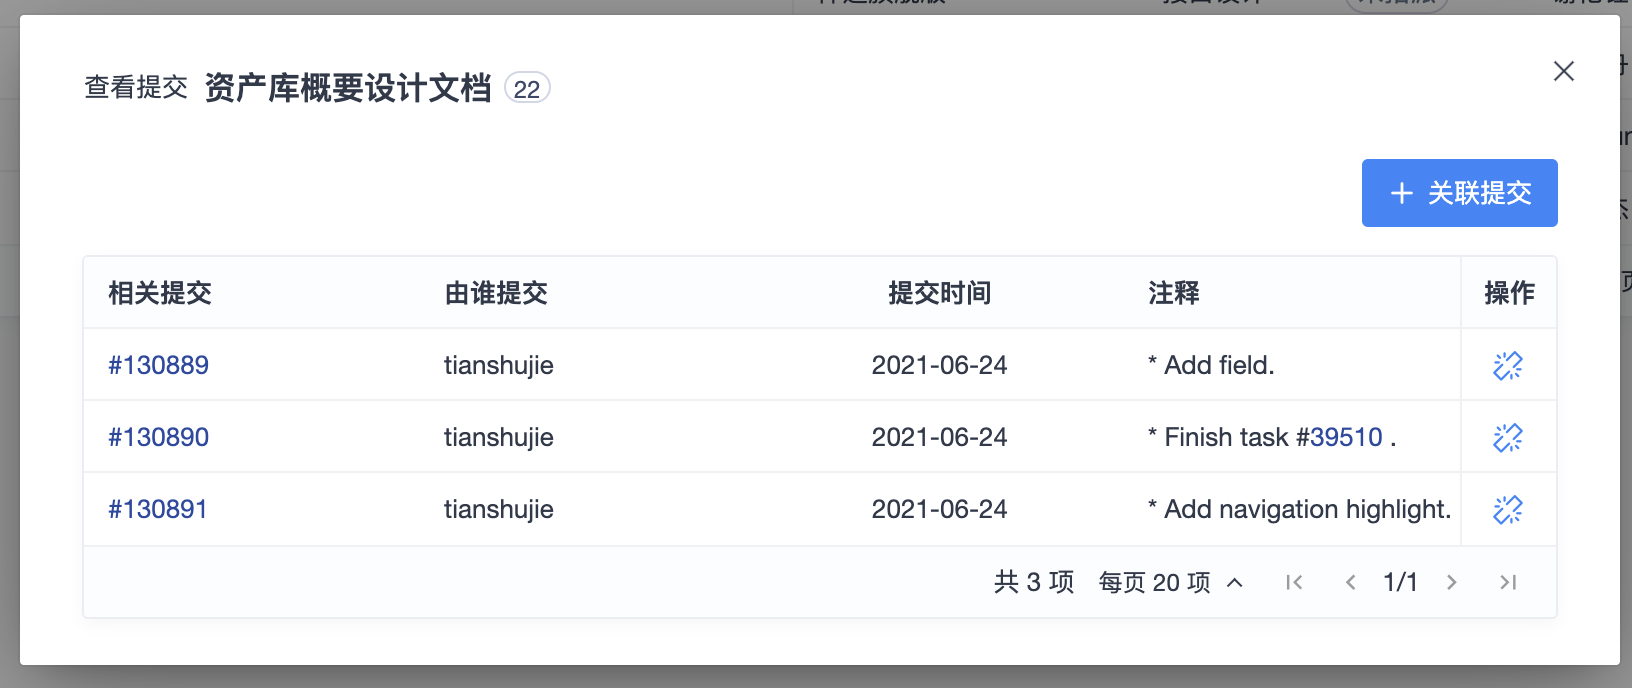Go to previous page of commits
1632x688 pixels.
tap(1350, 582)
